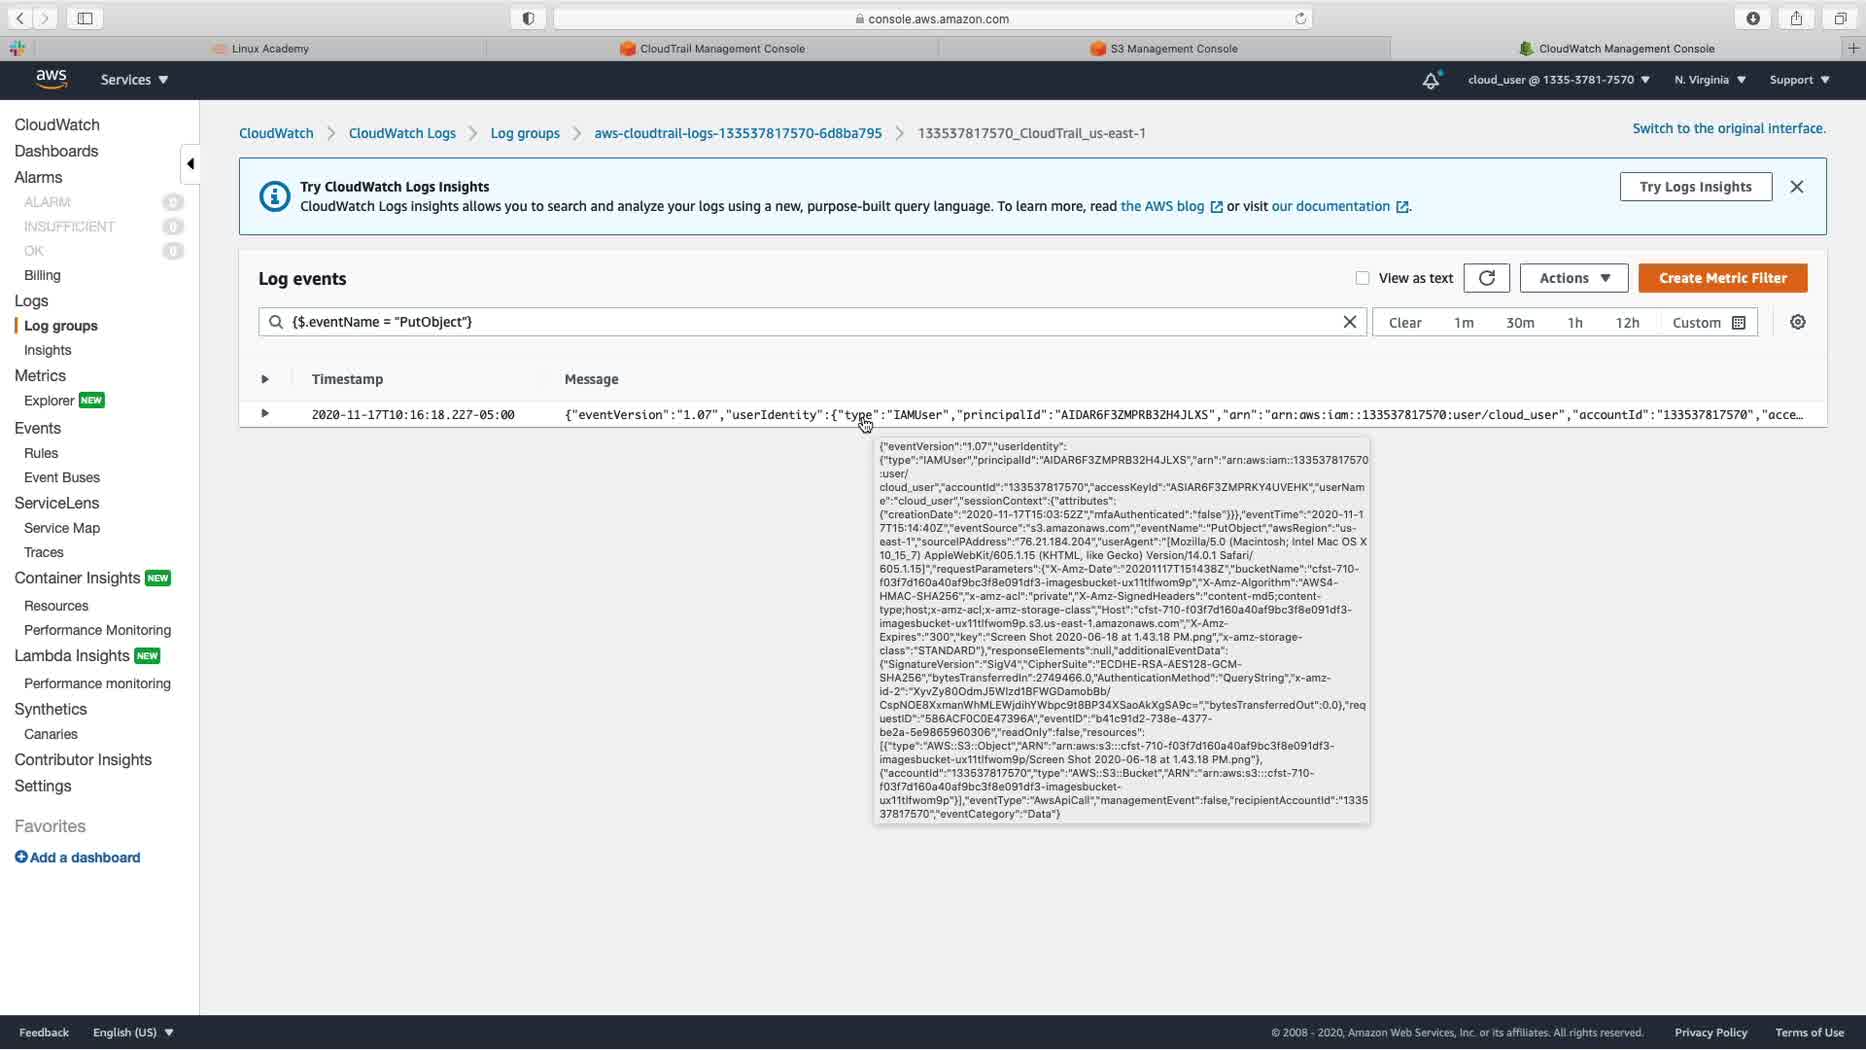This screenshot has height=1050, width=1866.
Task: Open the cloud_user account dropdown
Action: pos(1558,80)
